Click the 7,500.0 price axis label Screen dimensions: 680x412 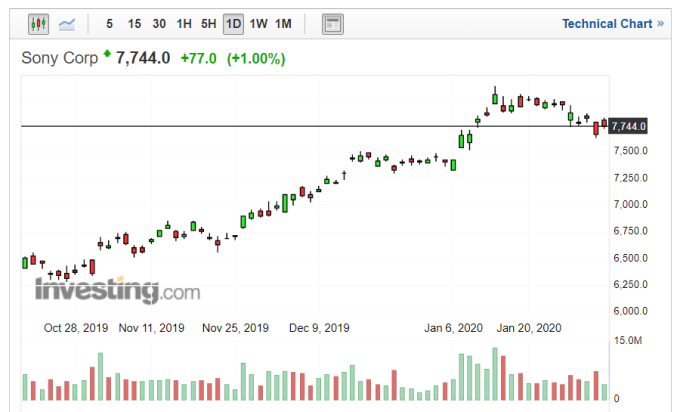pyautogui.click(x=631, y=151)
